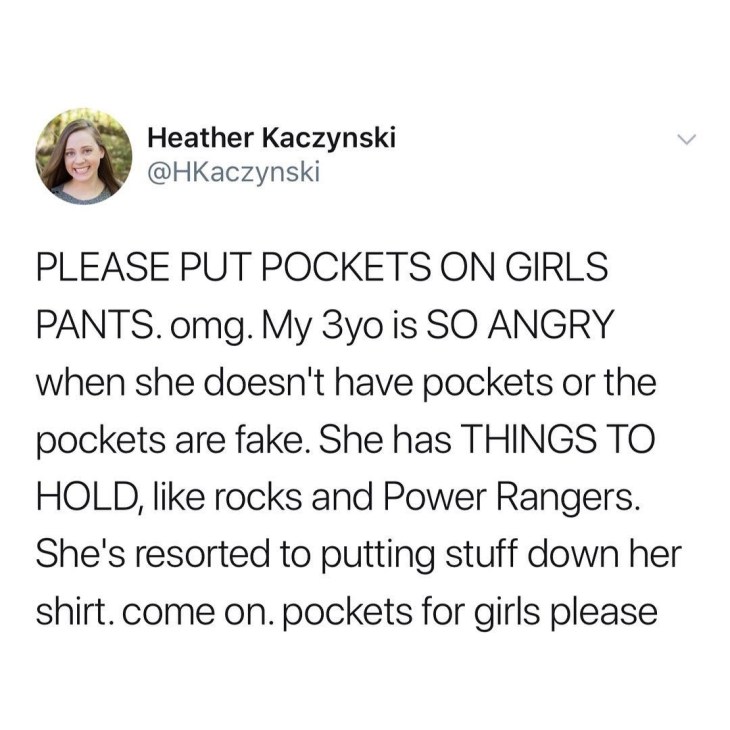Click 'when she doesn't have' text
This screenshot has height=730, width=730.
[x=225, y=382]
